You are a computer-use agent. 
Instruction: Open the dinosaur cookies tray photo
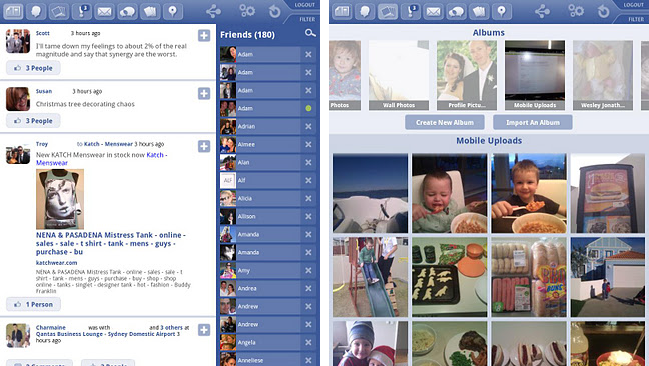pos(449,277)
